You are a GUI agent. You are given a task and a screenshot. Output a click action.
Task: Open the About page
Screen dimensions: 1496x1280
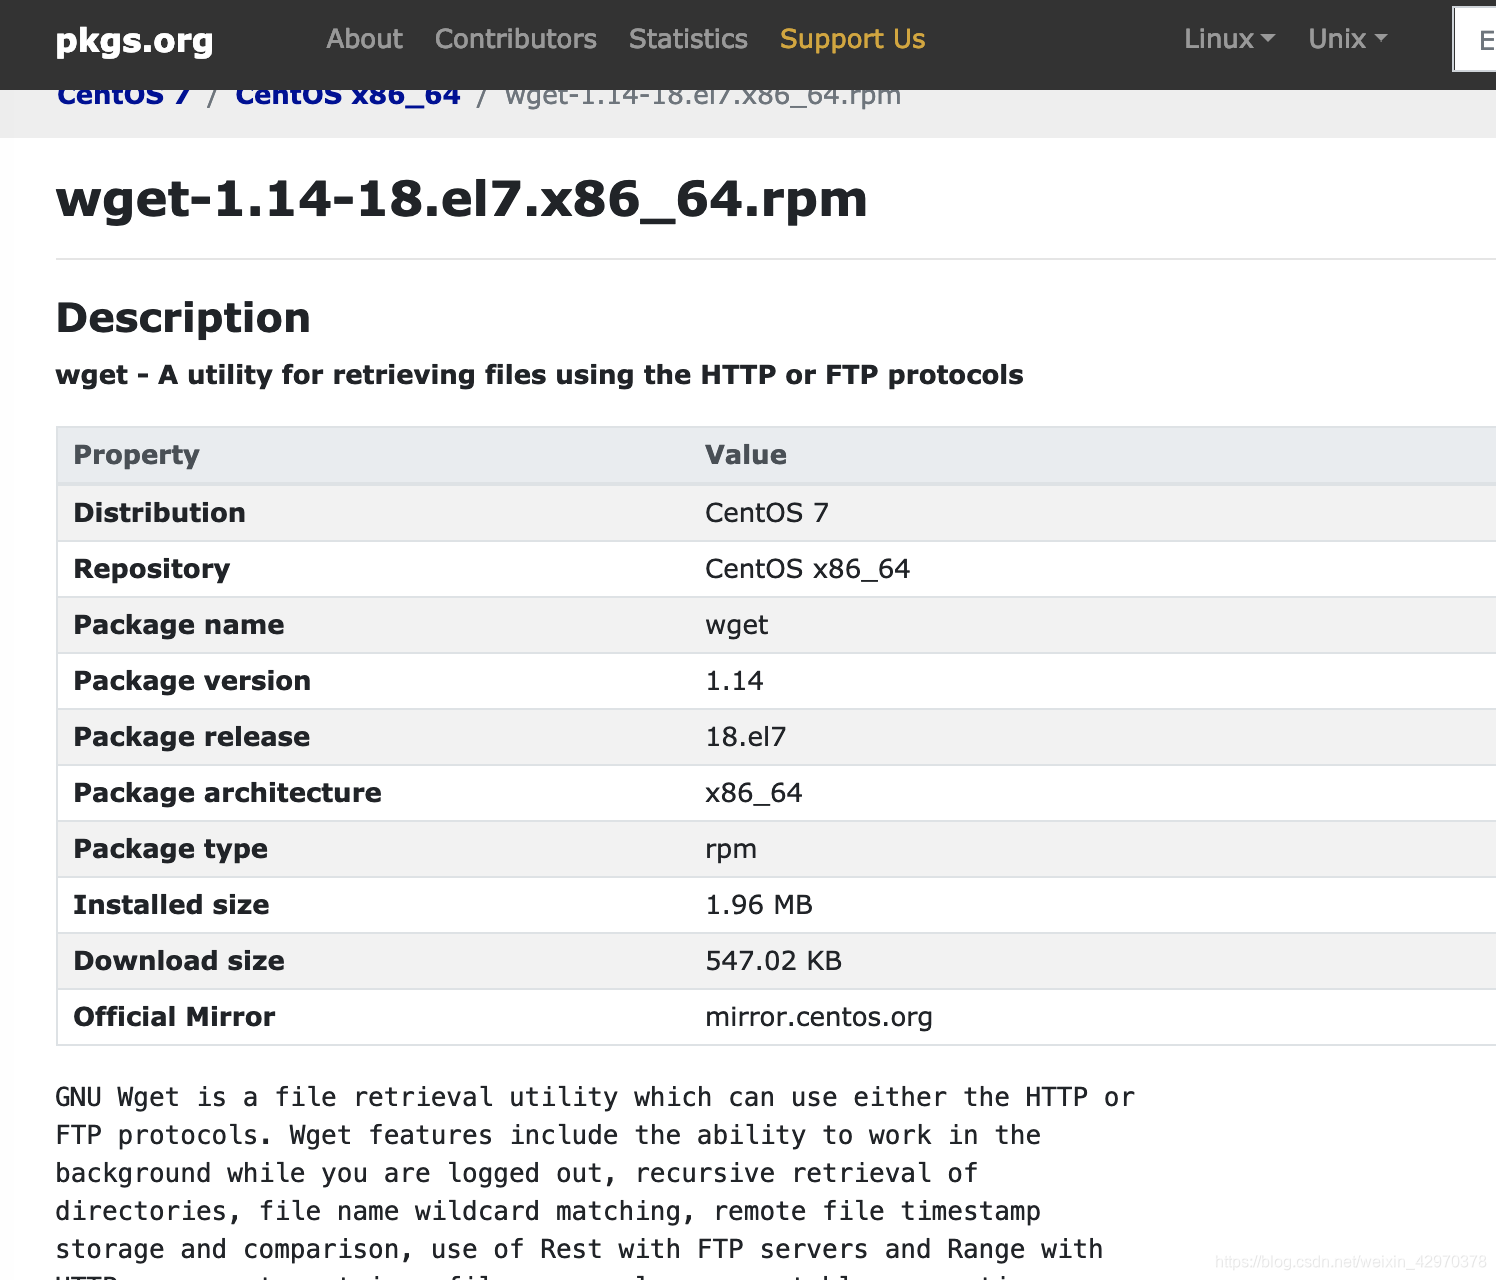tap(364, 39)
